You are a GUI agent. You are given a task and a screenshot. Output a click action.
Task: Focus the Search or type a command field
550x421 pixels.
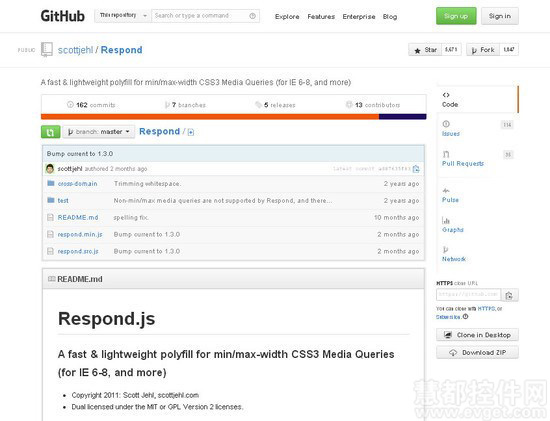click(206, 16)
